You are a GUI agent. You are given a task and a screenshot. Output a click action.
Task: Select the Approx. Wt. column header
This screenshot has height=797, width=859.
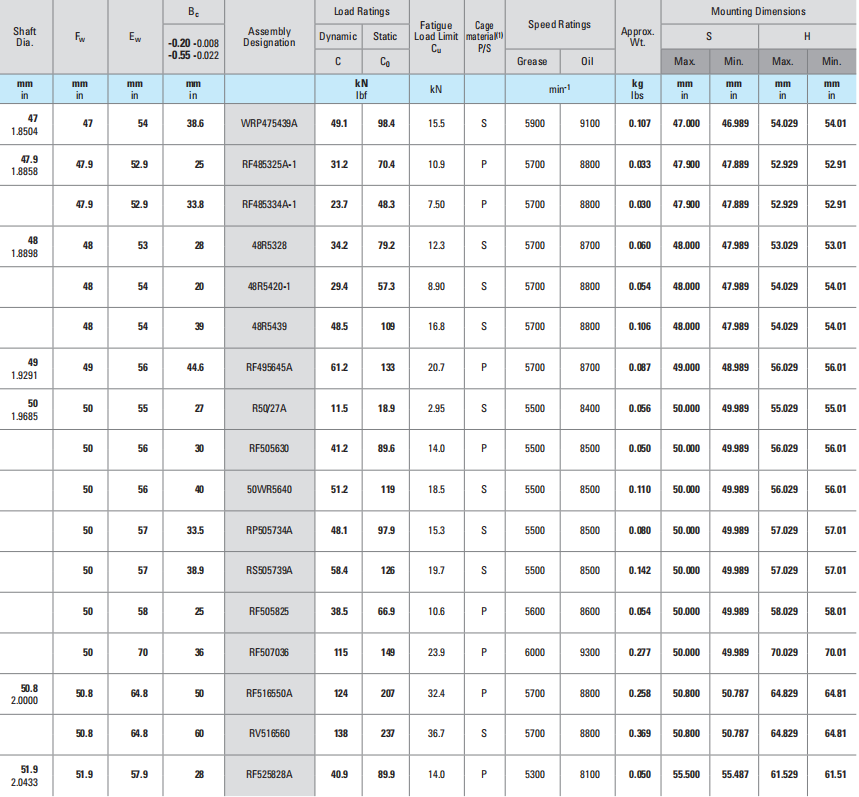click(x=637, y=37)
